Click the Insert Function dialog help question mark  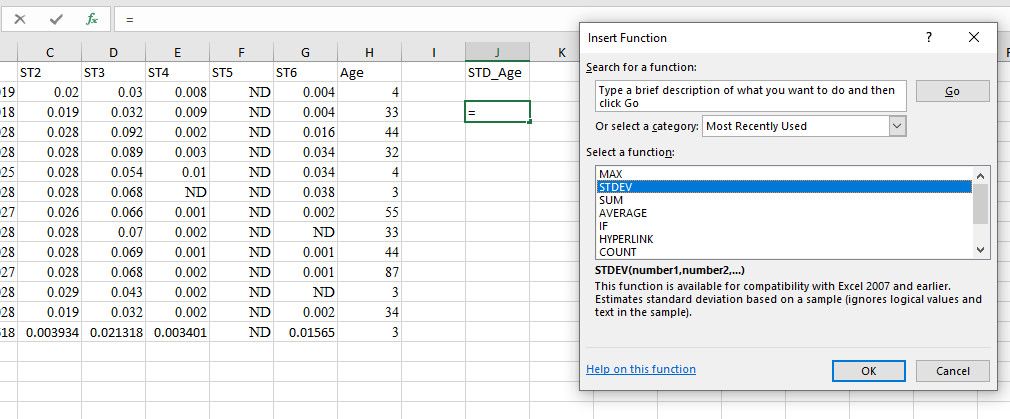[928, 37]
